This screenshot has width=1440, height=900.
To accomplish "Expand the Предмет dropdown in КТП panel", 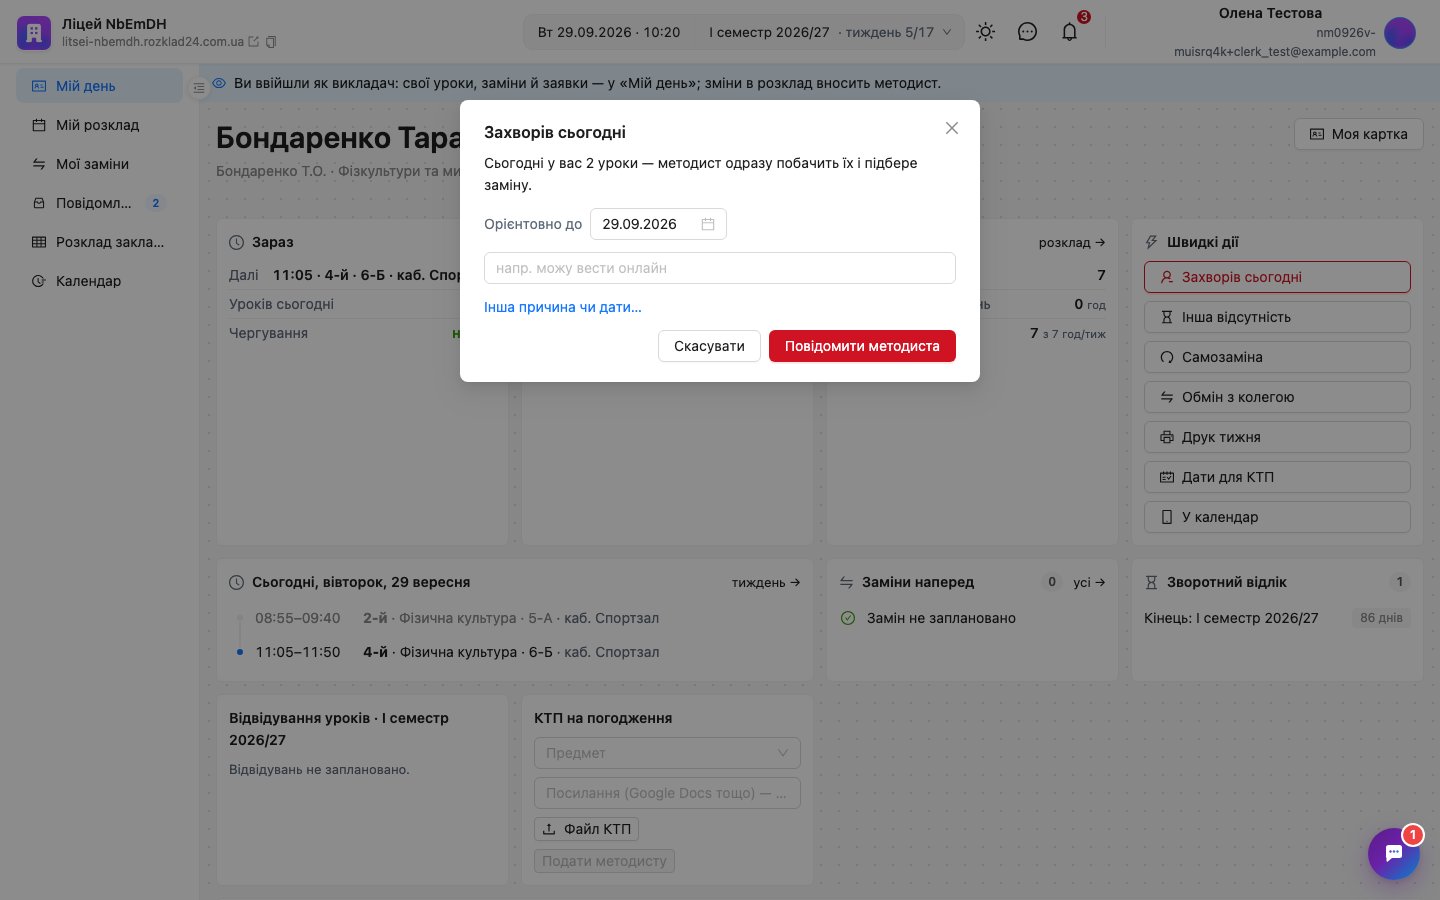I will tap(667, 753).
